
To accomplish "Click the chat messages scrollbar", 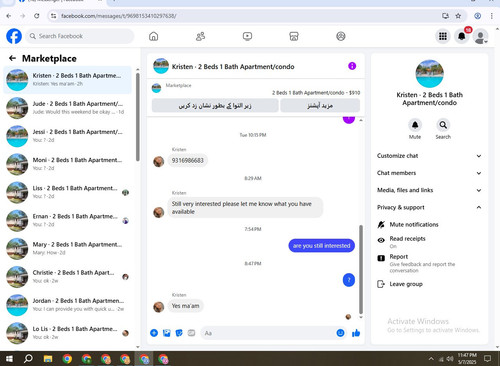I will click(361, 269).
